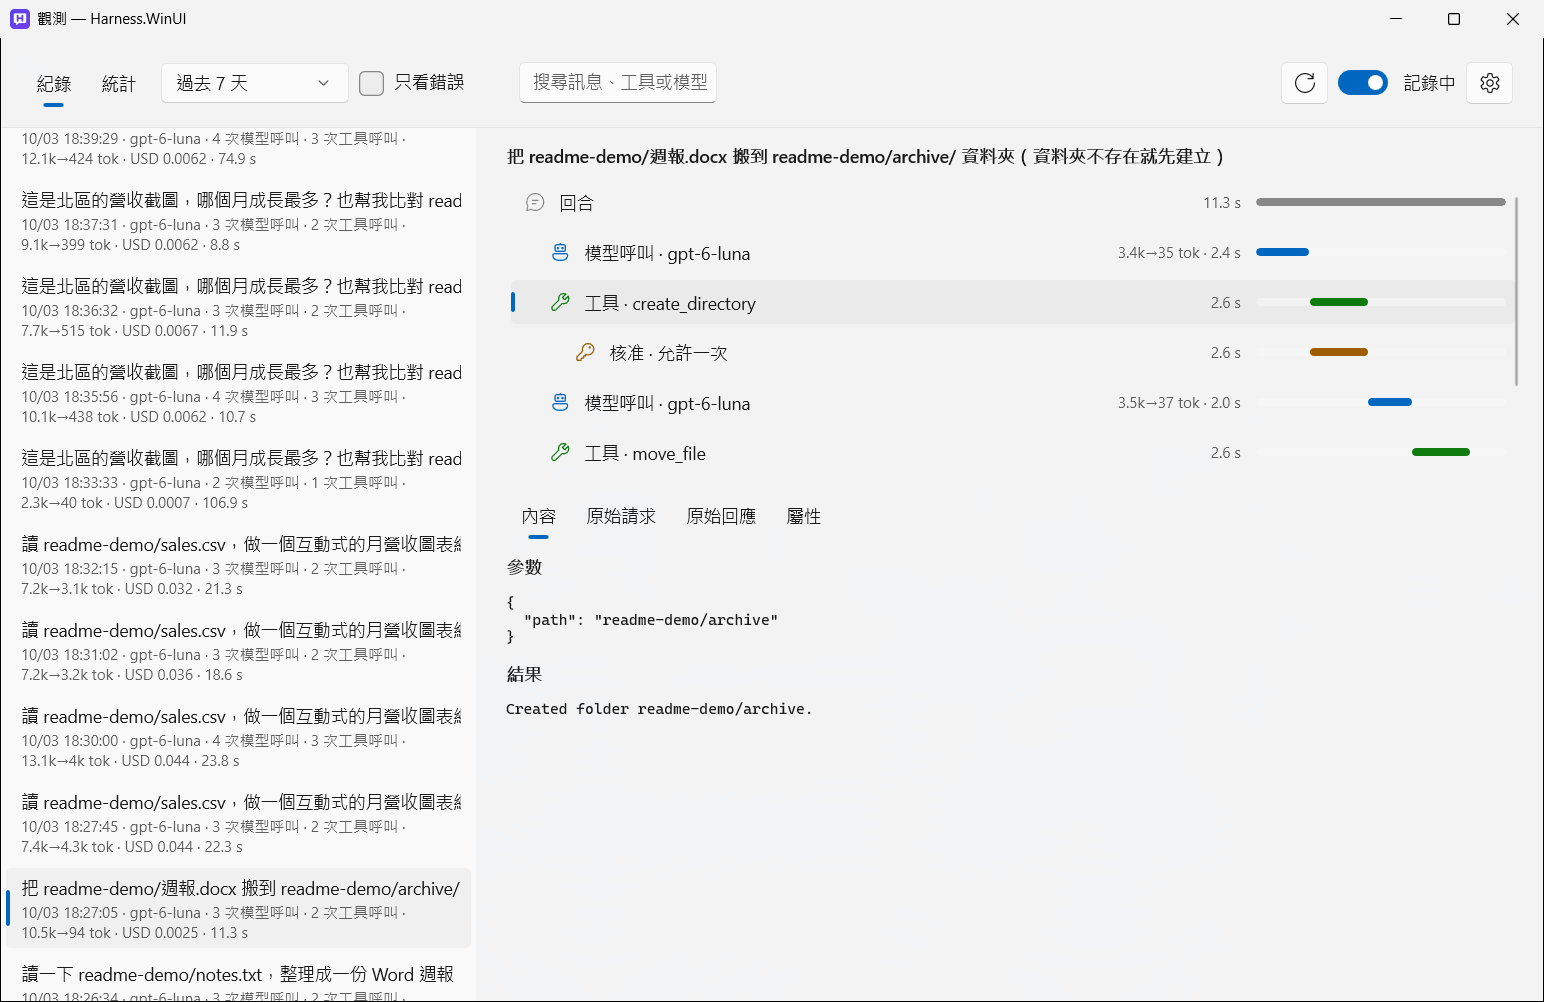Click the result text Created folder readme-demo/archive.

659,709
